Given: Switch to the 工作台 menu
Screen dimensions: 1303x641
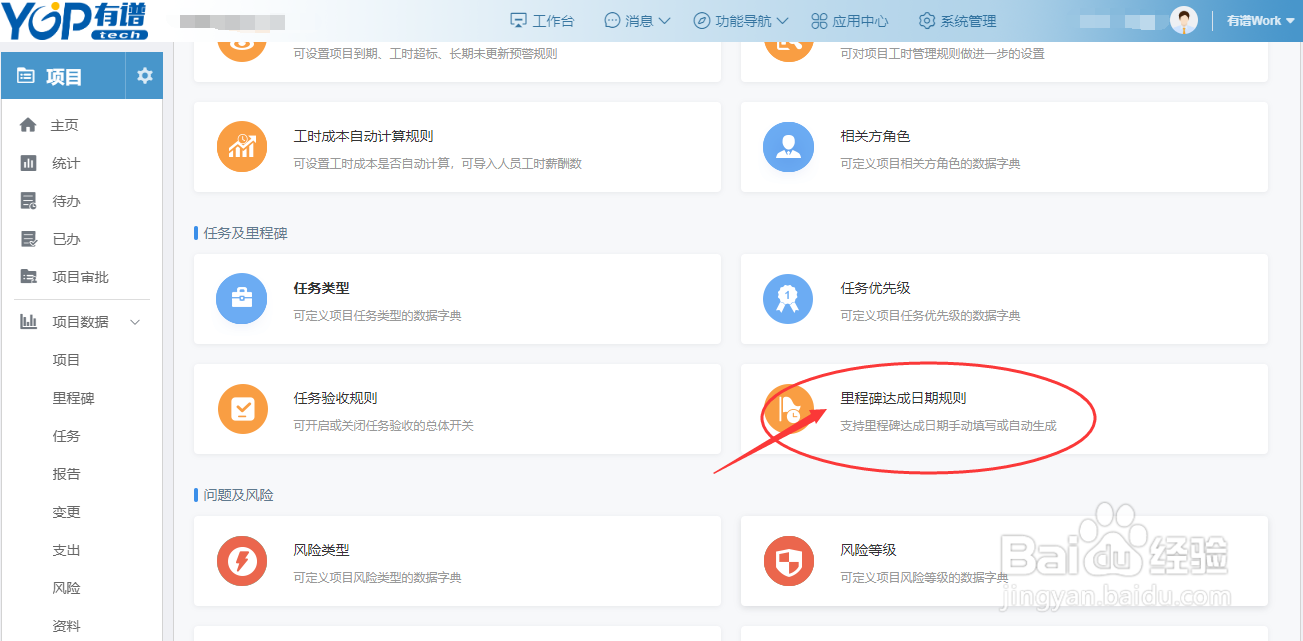Looking at the screenshot, I should tap(543, 19).
